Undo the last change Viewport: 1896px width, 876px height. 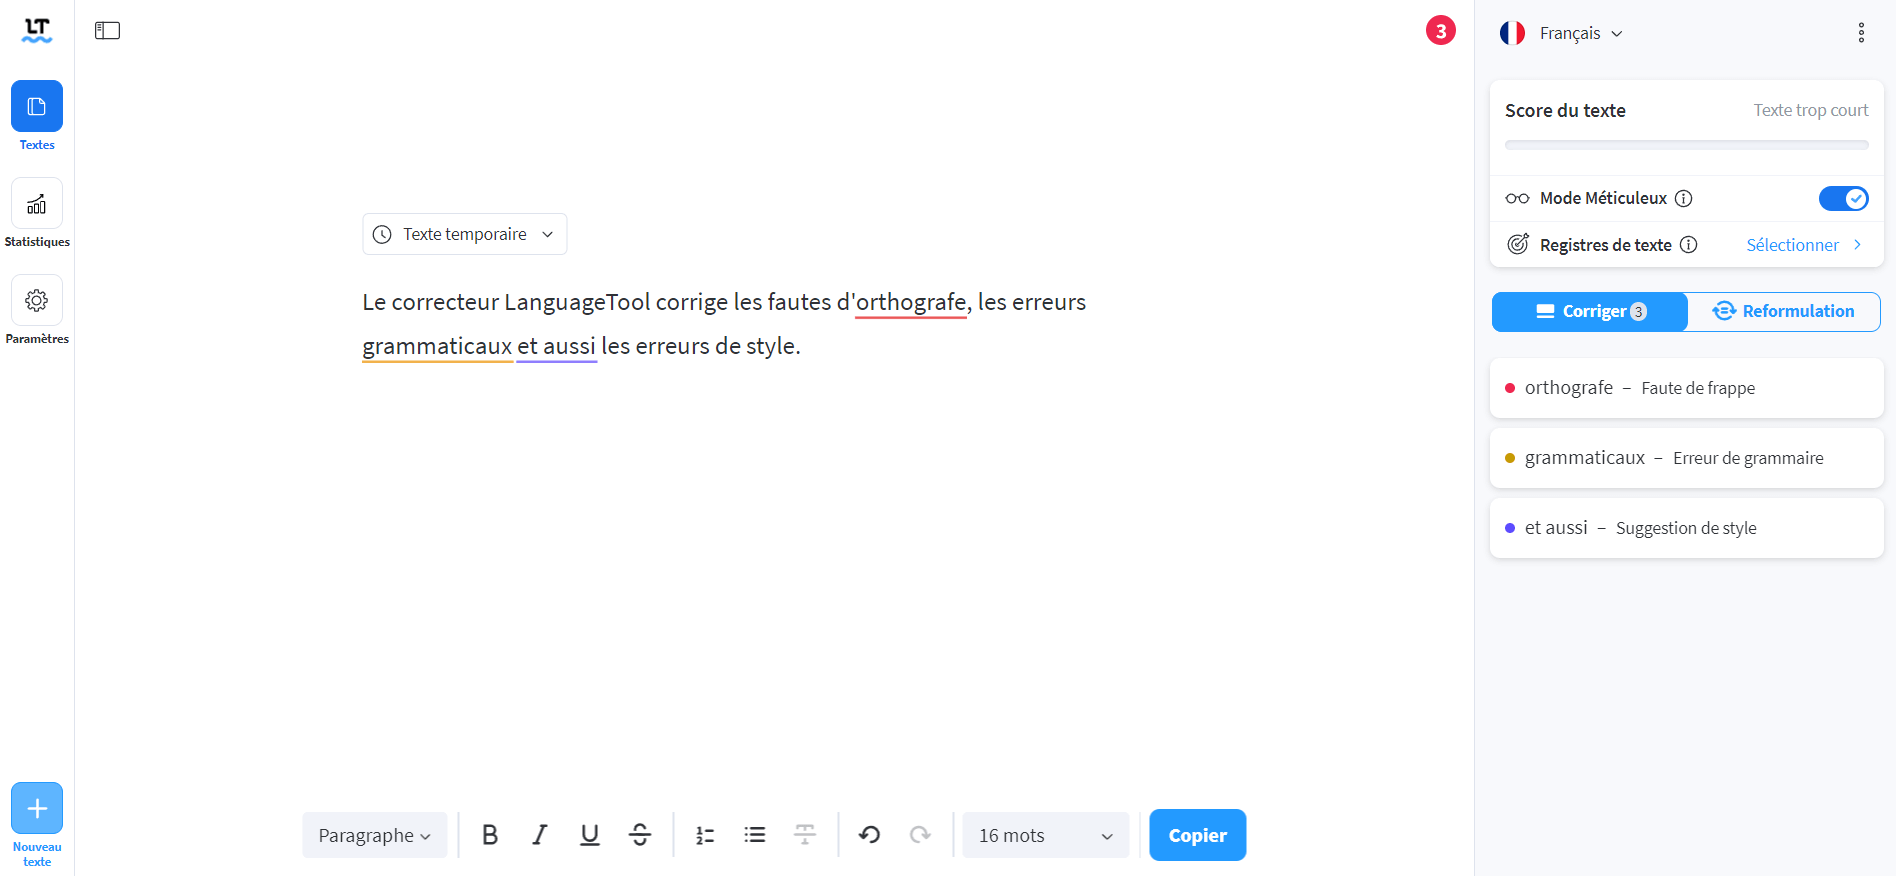pyautogui.click(x=870, y=835)
